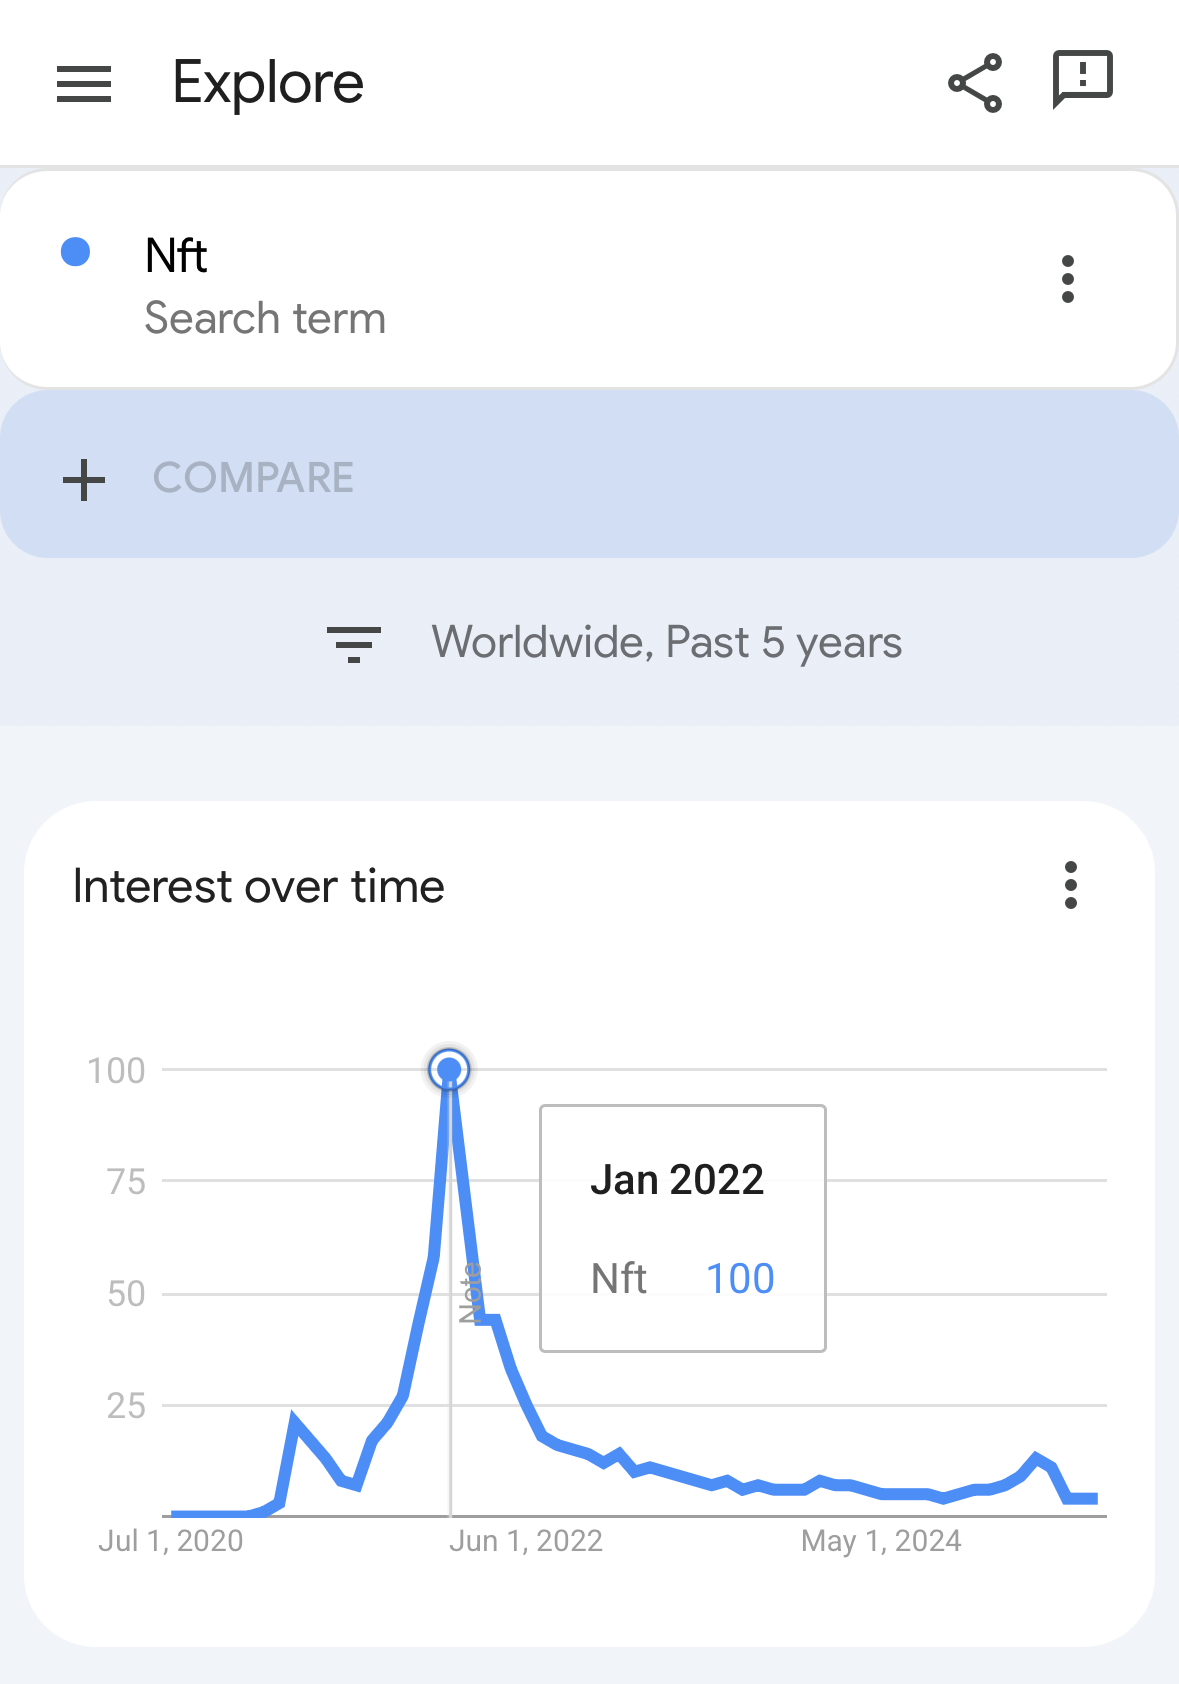
Task: Click the filter icon beside Worldwide
Action: click(354, 644)
